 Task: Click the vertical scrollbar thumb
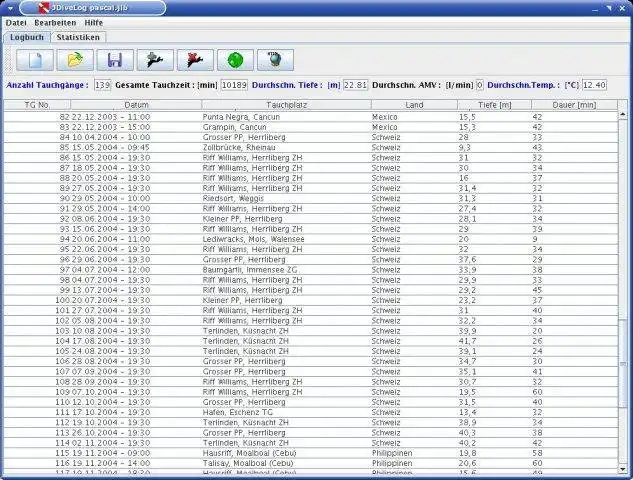(623, 363)
